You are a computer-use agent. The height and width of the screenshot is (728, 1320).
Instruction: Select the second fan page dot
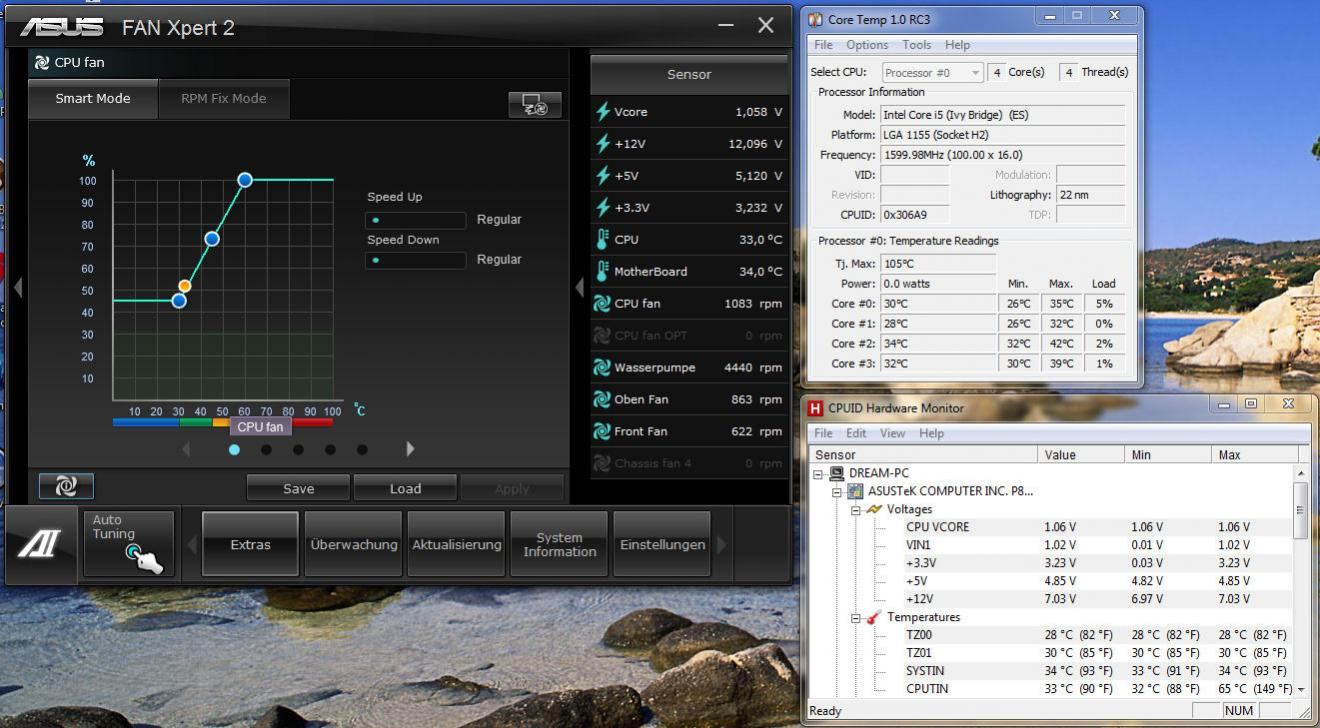point(266,450)
